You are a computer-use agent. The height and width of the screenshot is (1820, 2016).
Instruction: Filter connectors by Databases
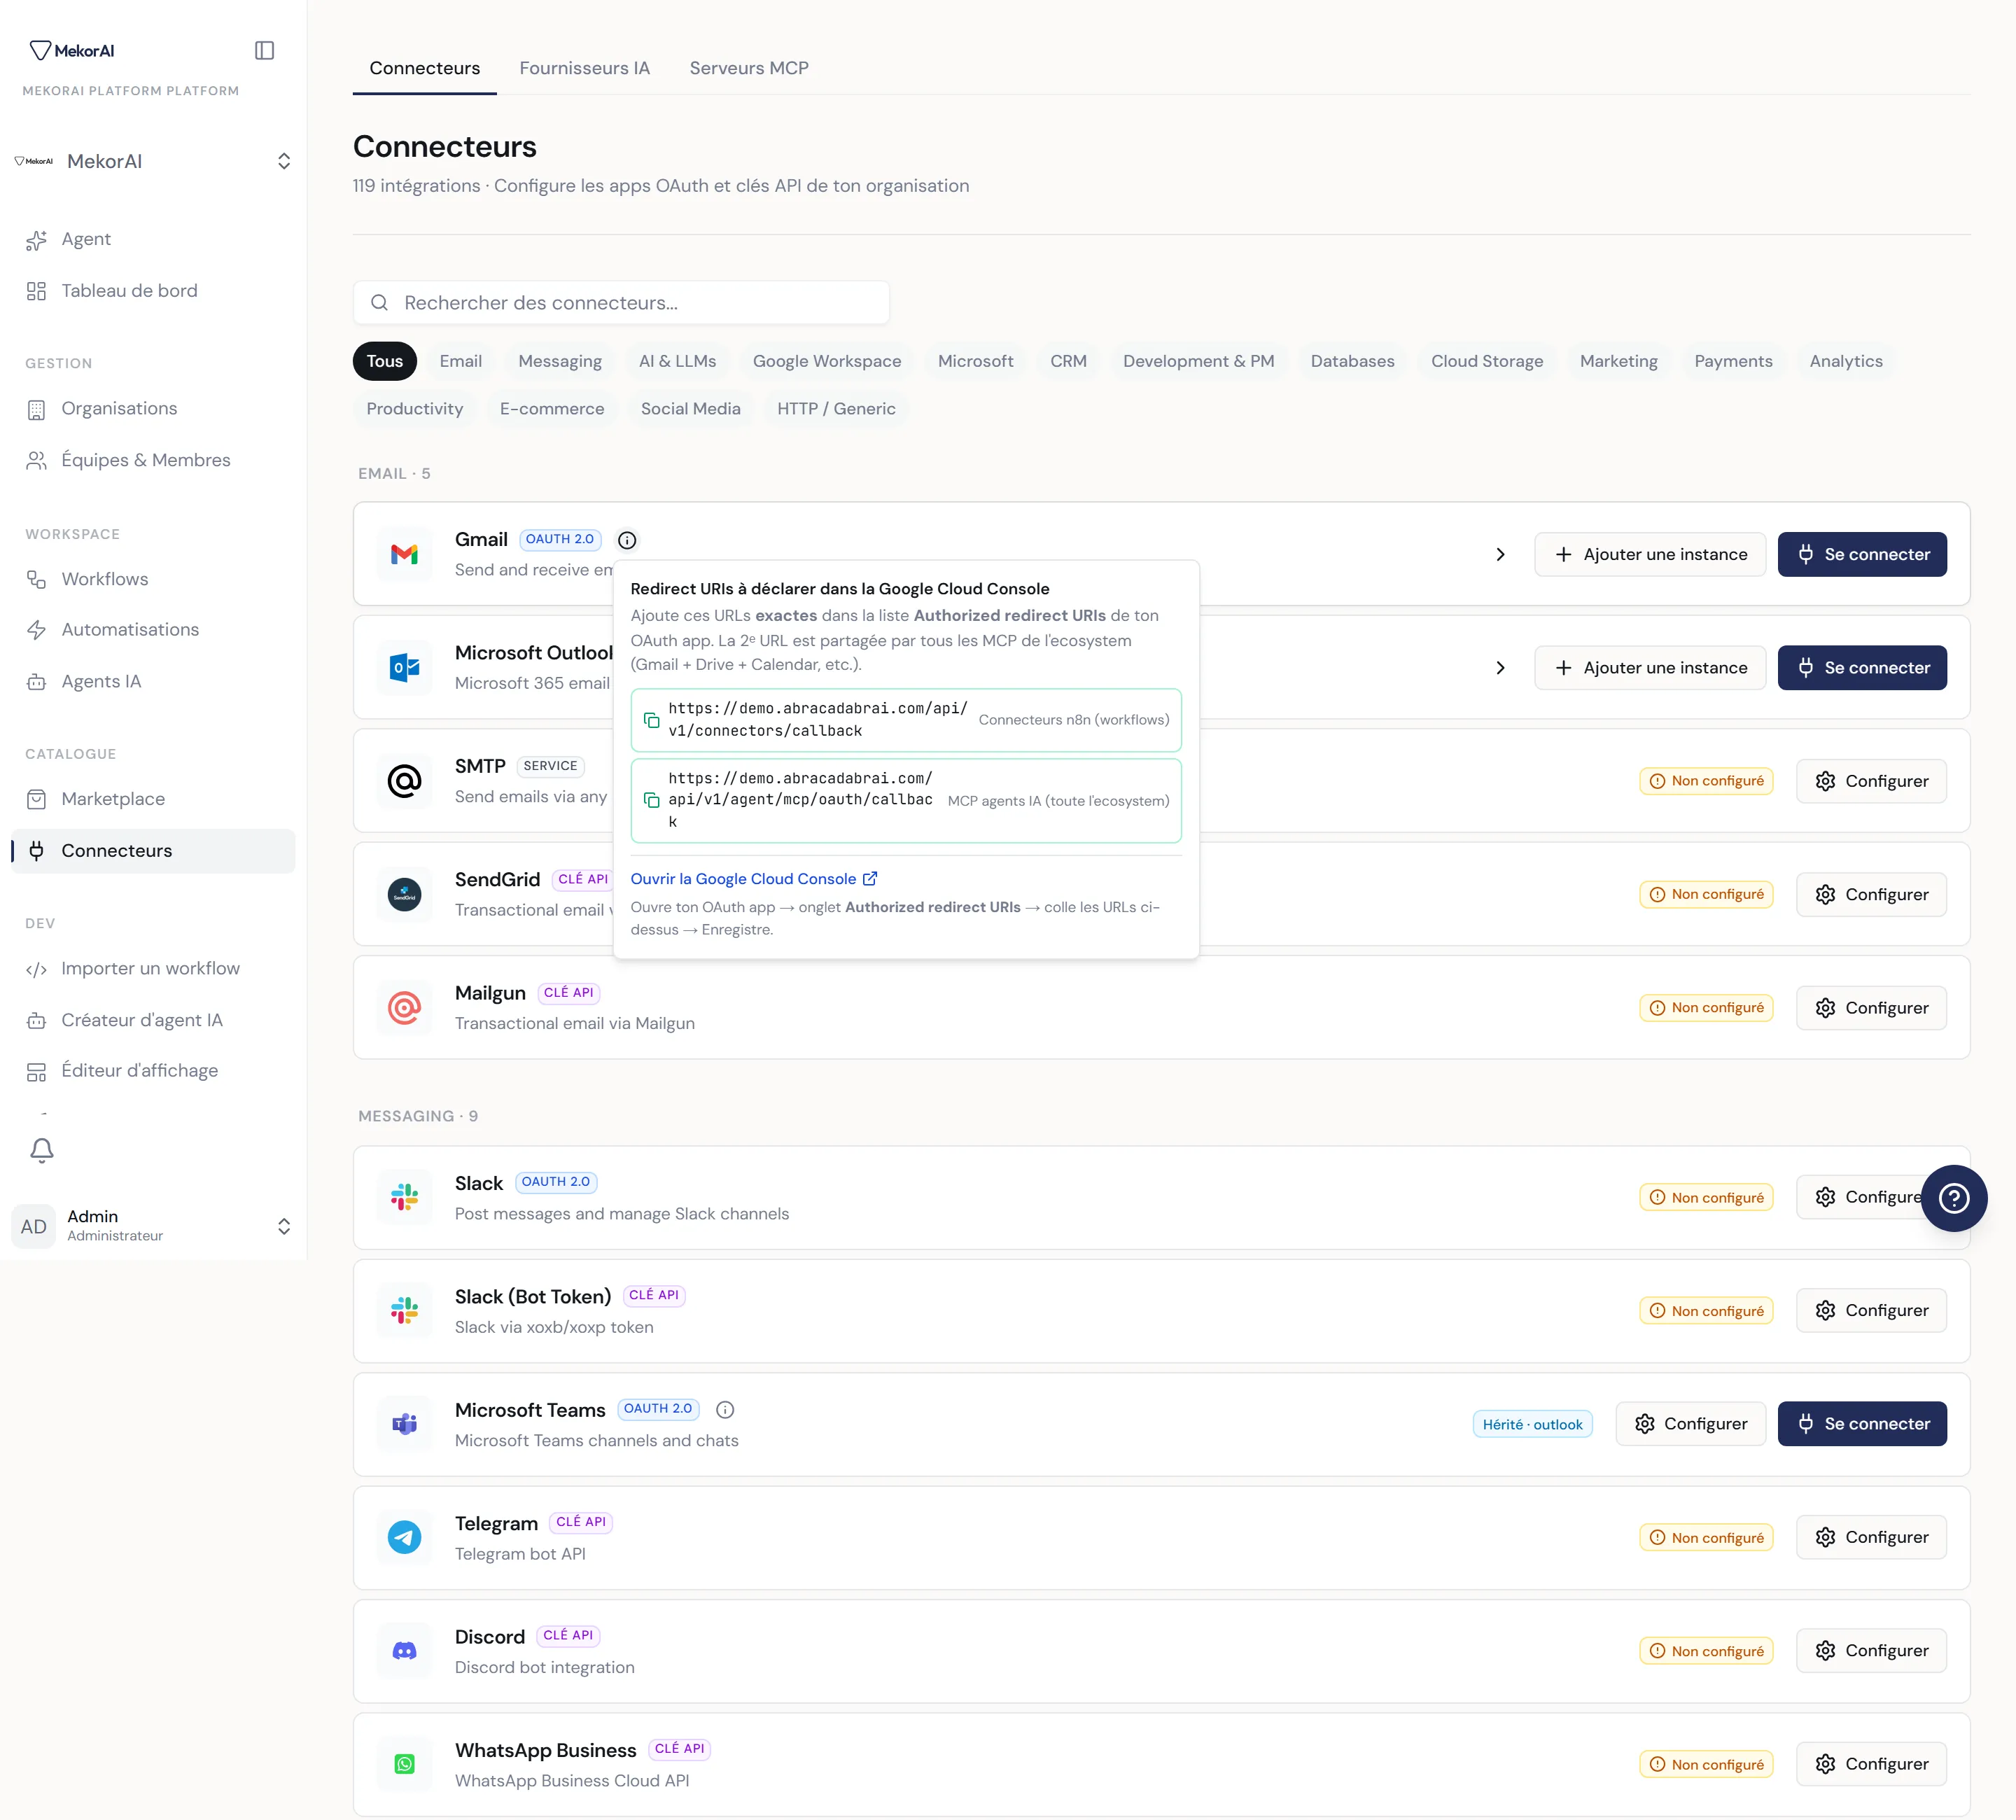(1352, 361)
